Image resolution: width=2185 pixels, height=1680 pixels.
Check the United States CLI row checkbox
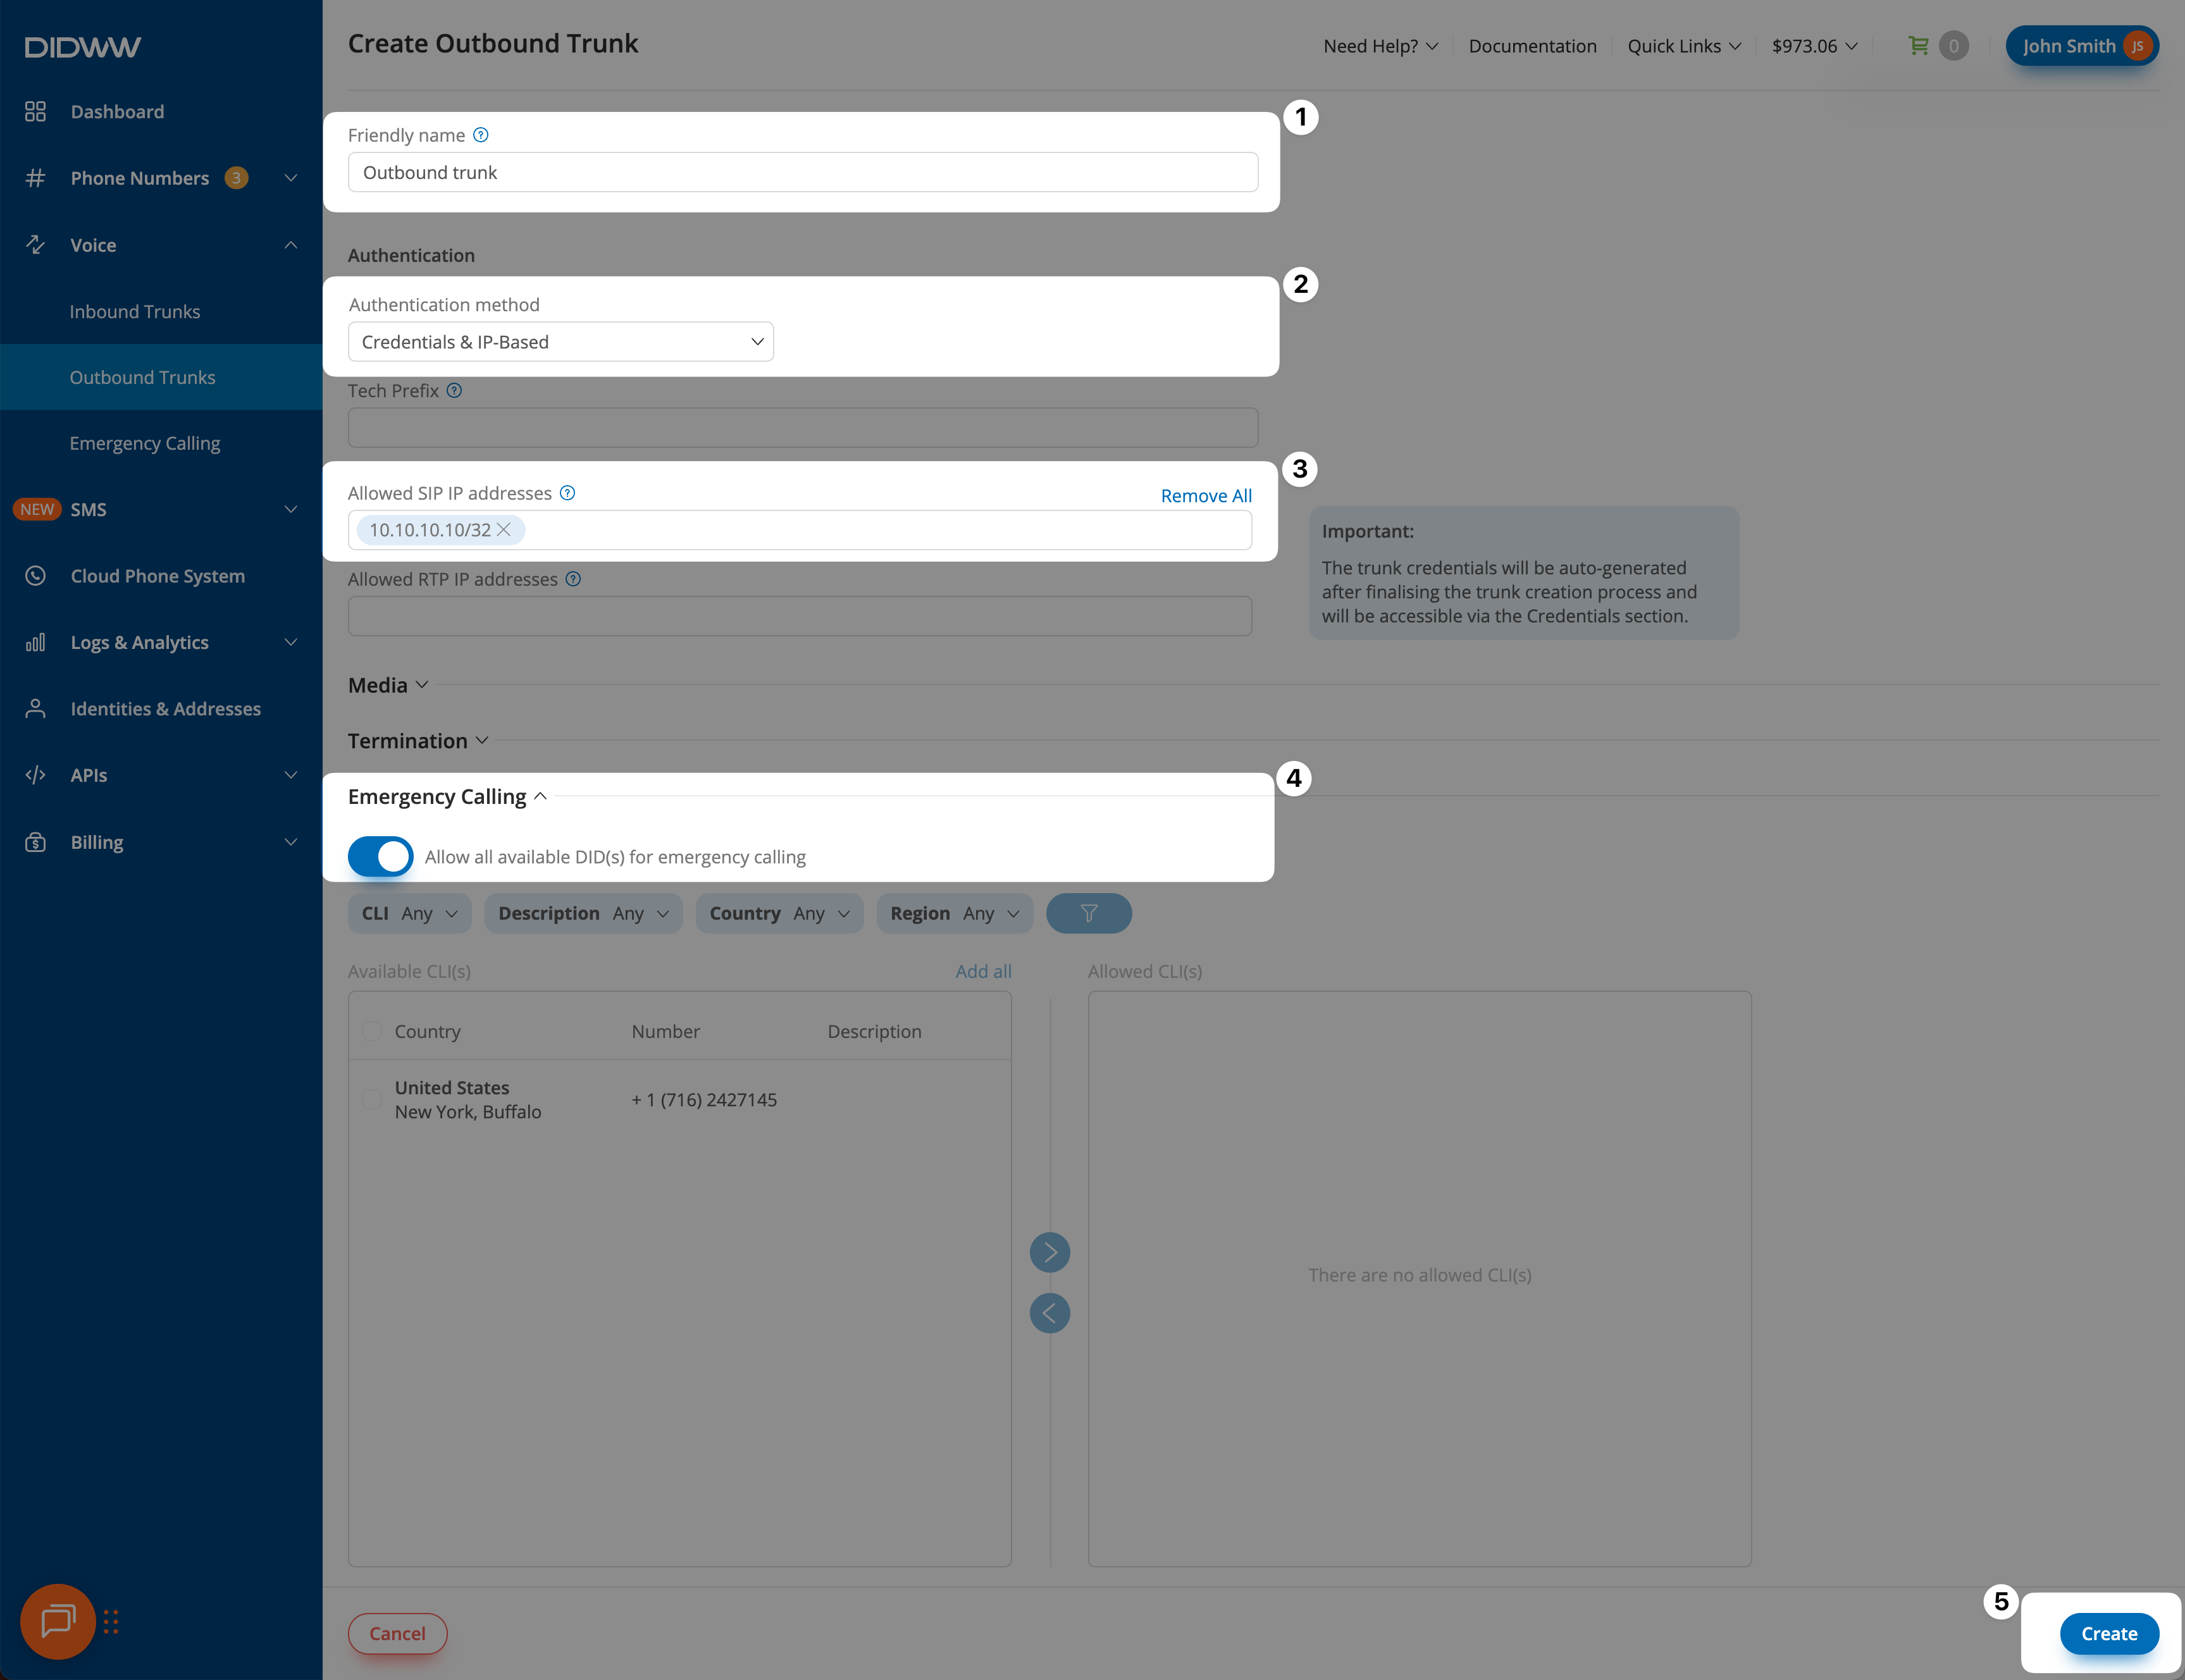click(x=372, y=1099)
